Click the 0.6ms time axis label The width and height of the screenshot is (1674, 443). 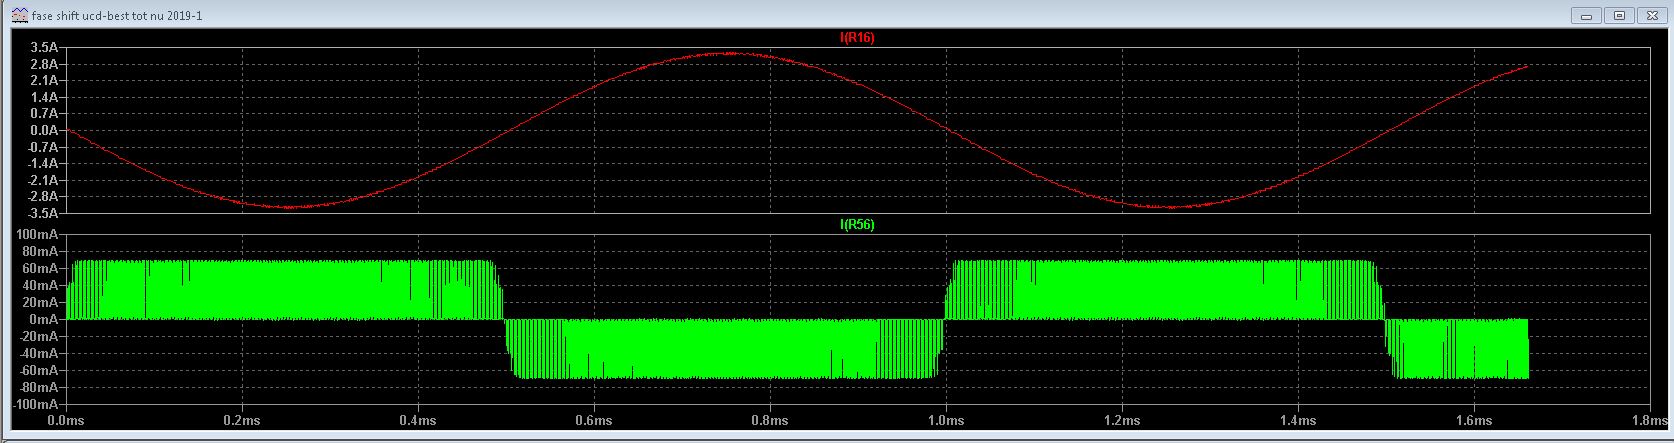(x=594, y=422)
